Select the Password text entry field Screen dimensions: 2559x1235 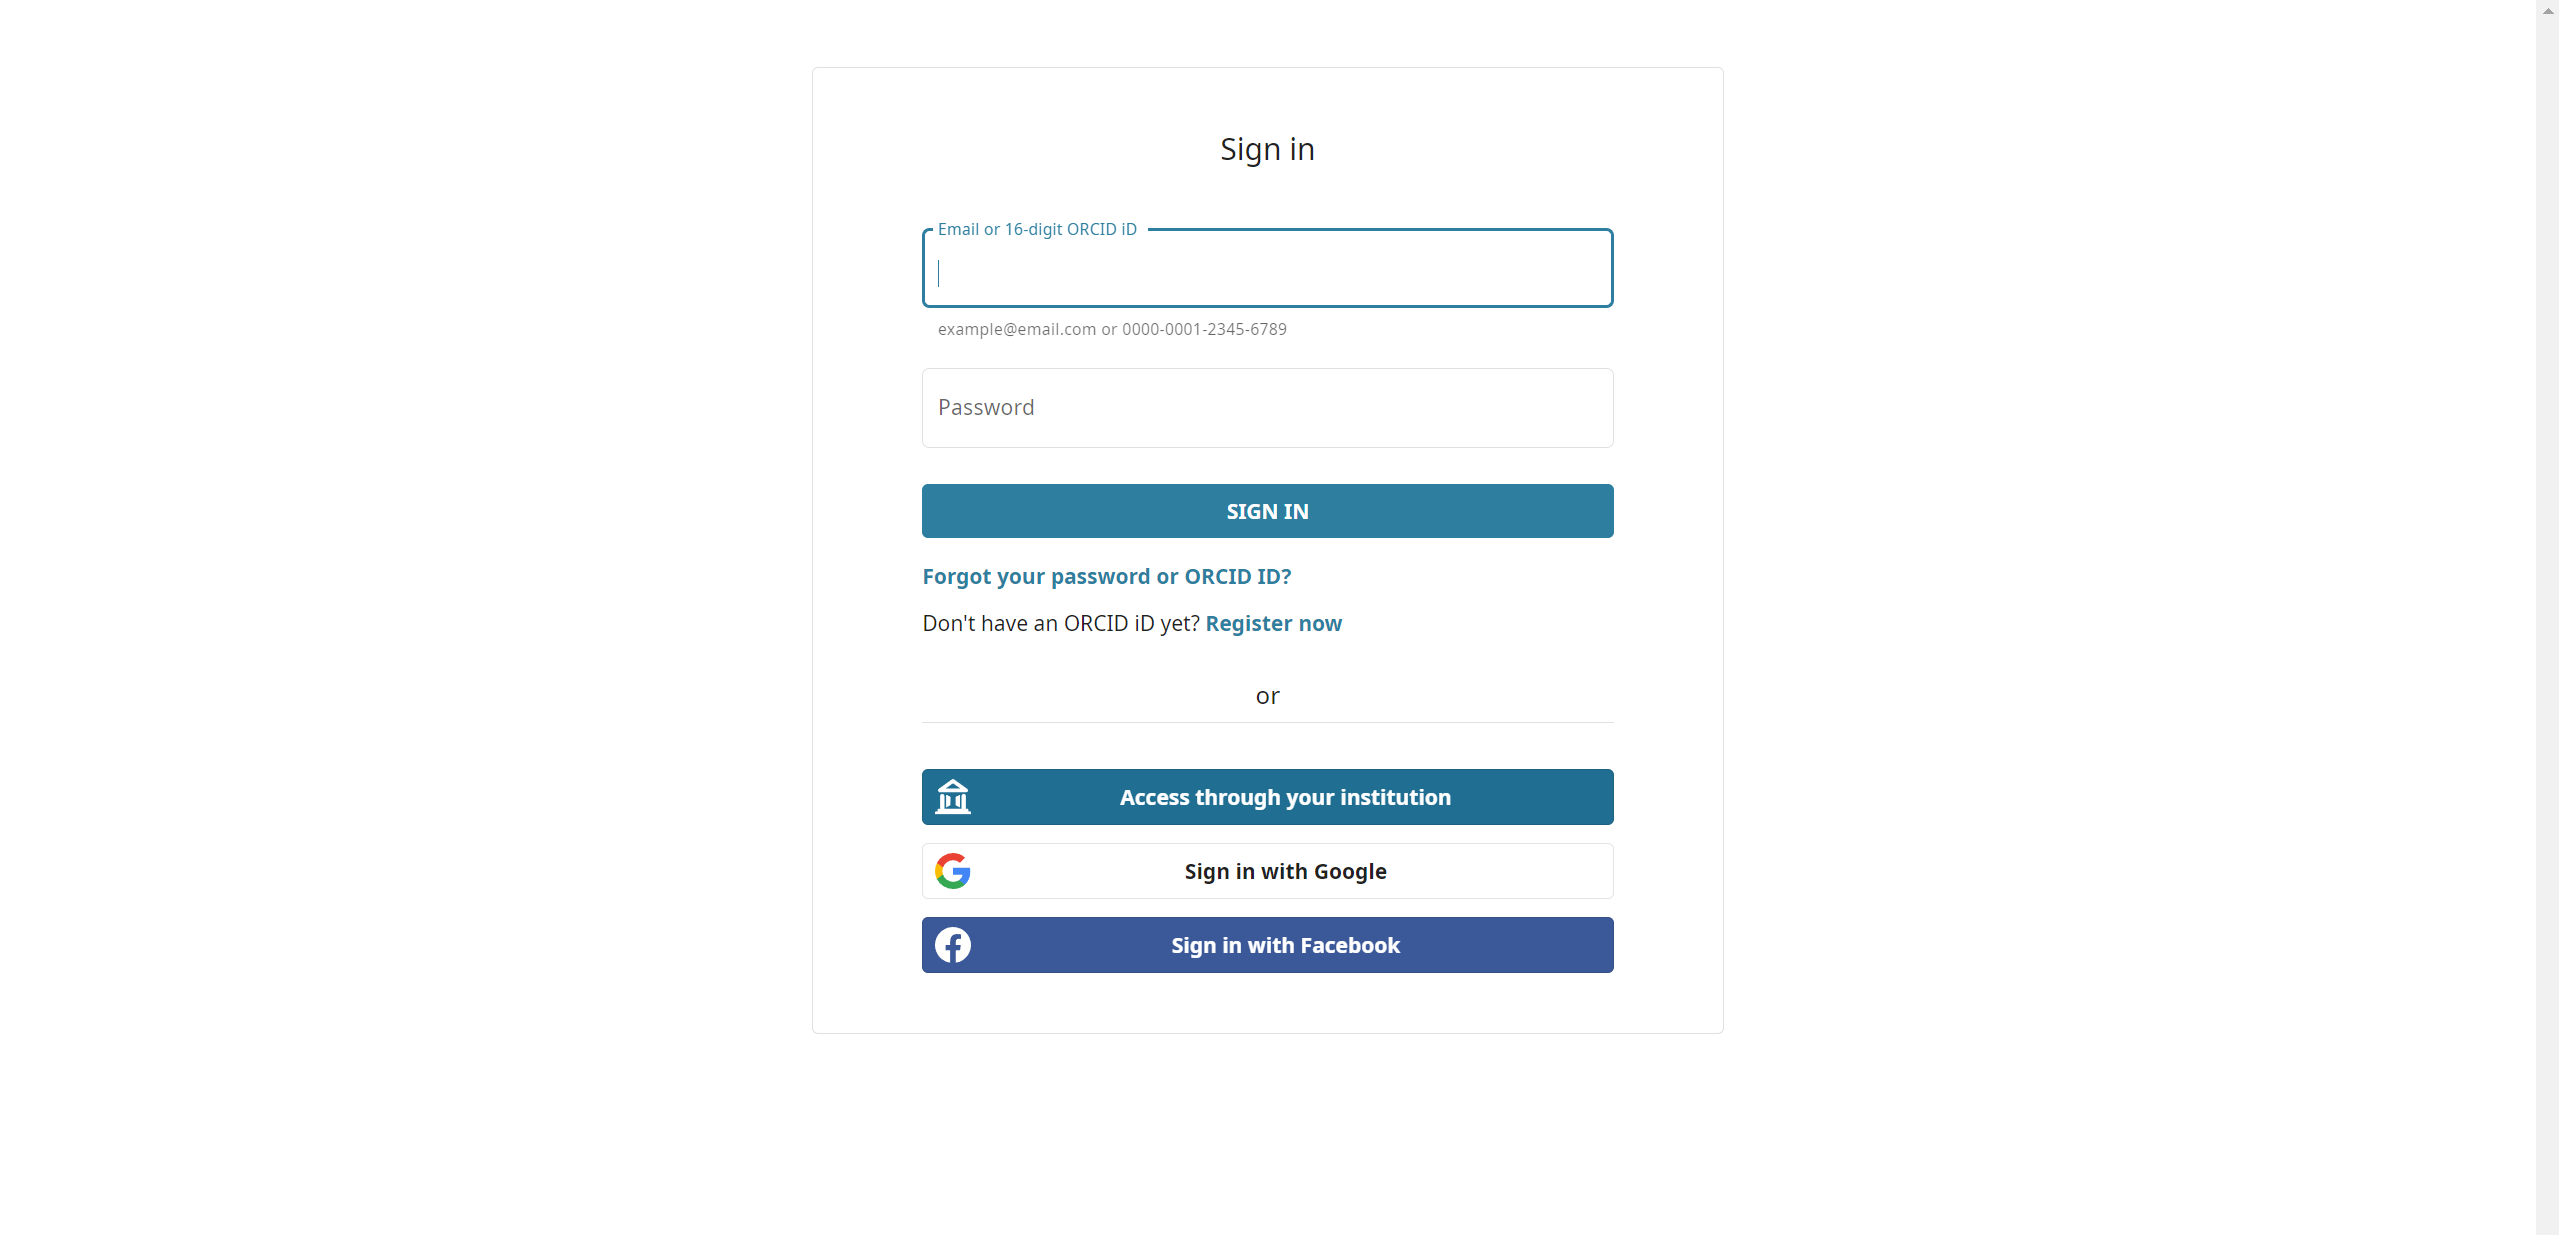[x=1268, y=406]
